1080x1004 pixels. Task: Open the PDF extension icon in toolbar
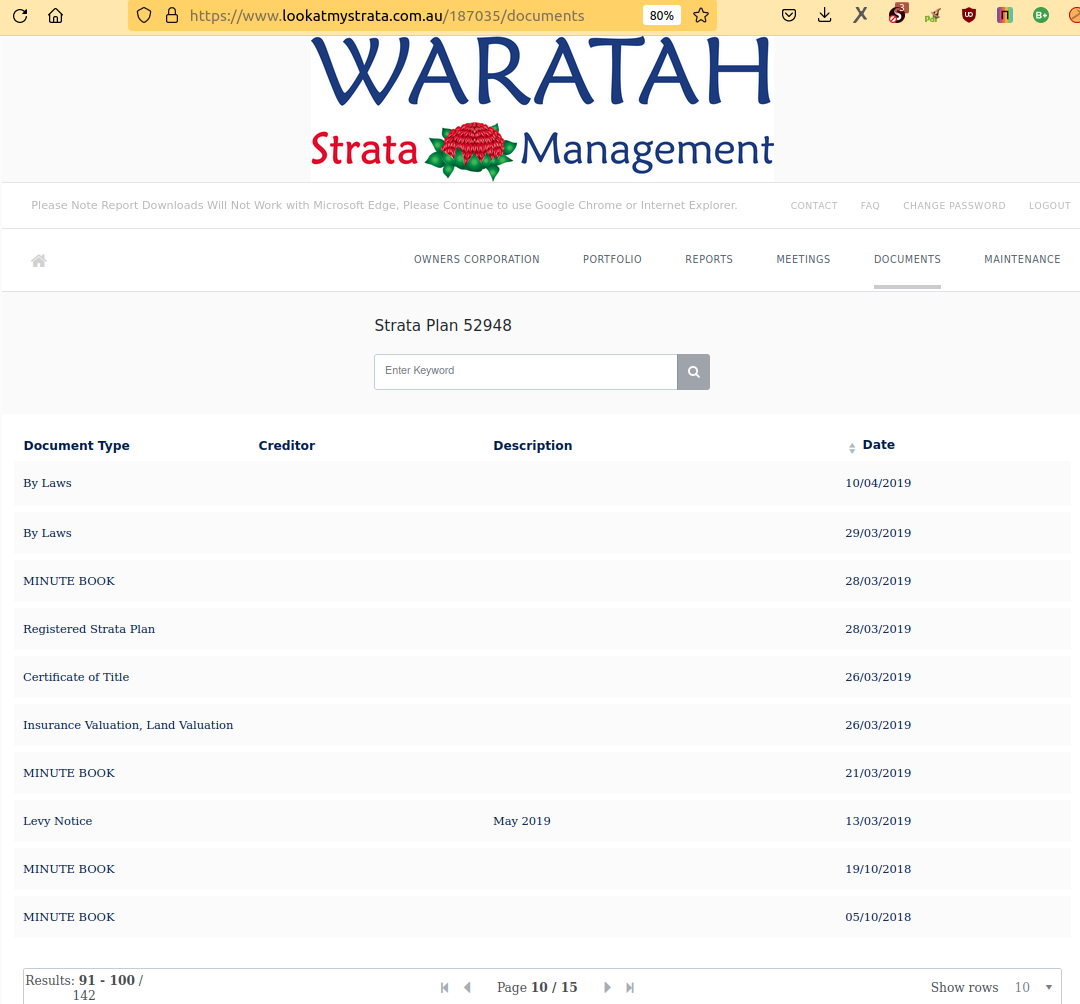point(933,15)
